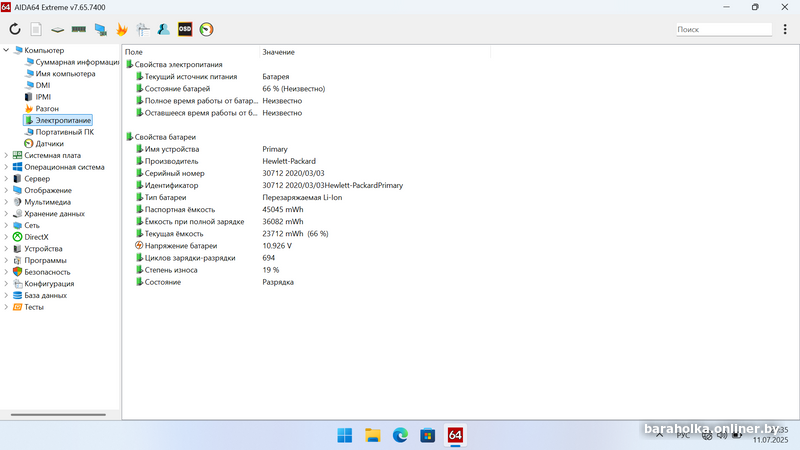Expand the Отображение tree node
Viewport: 800px width, 450px height.
(x=6, y=190)
